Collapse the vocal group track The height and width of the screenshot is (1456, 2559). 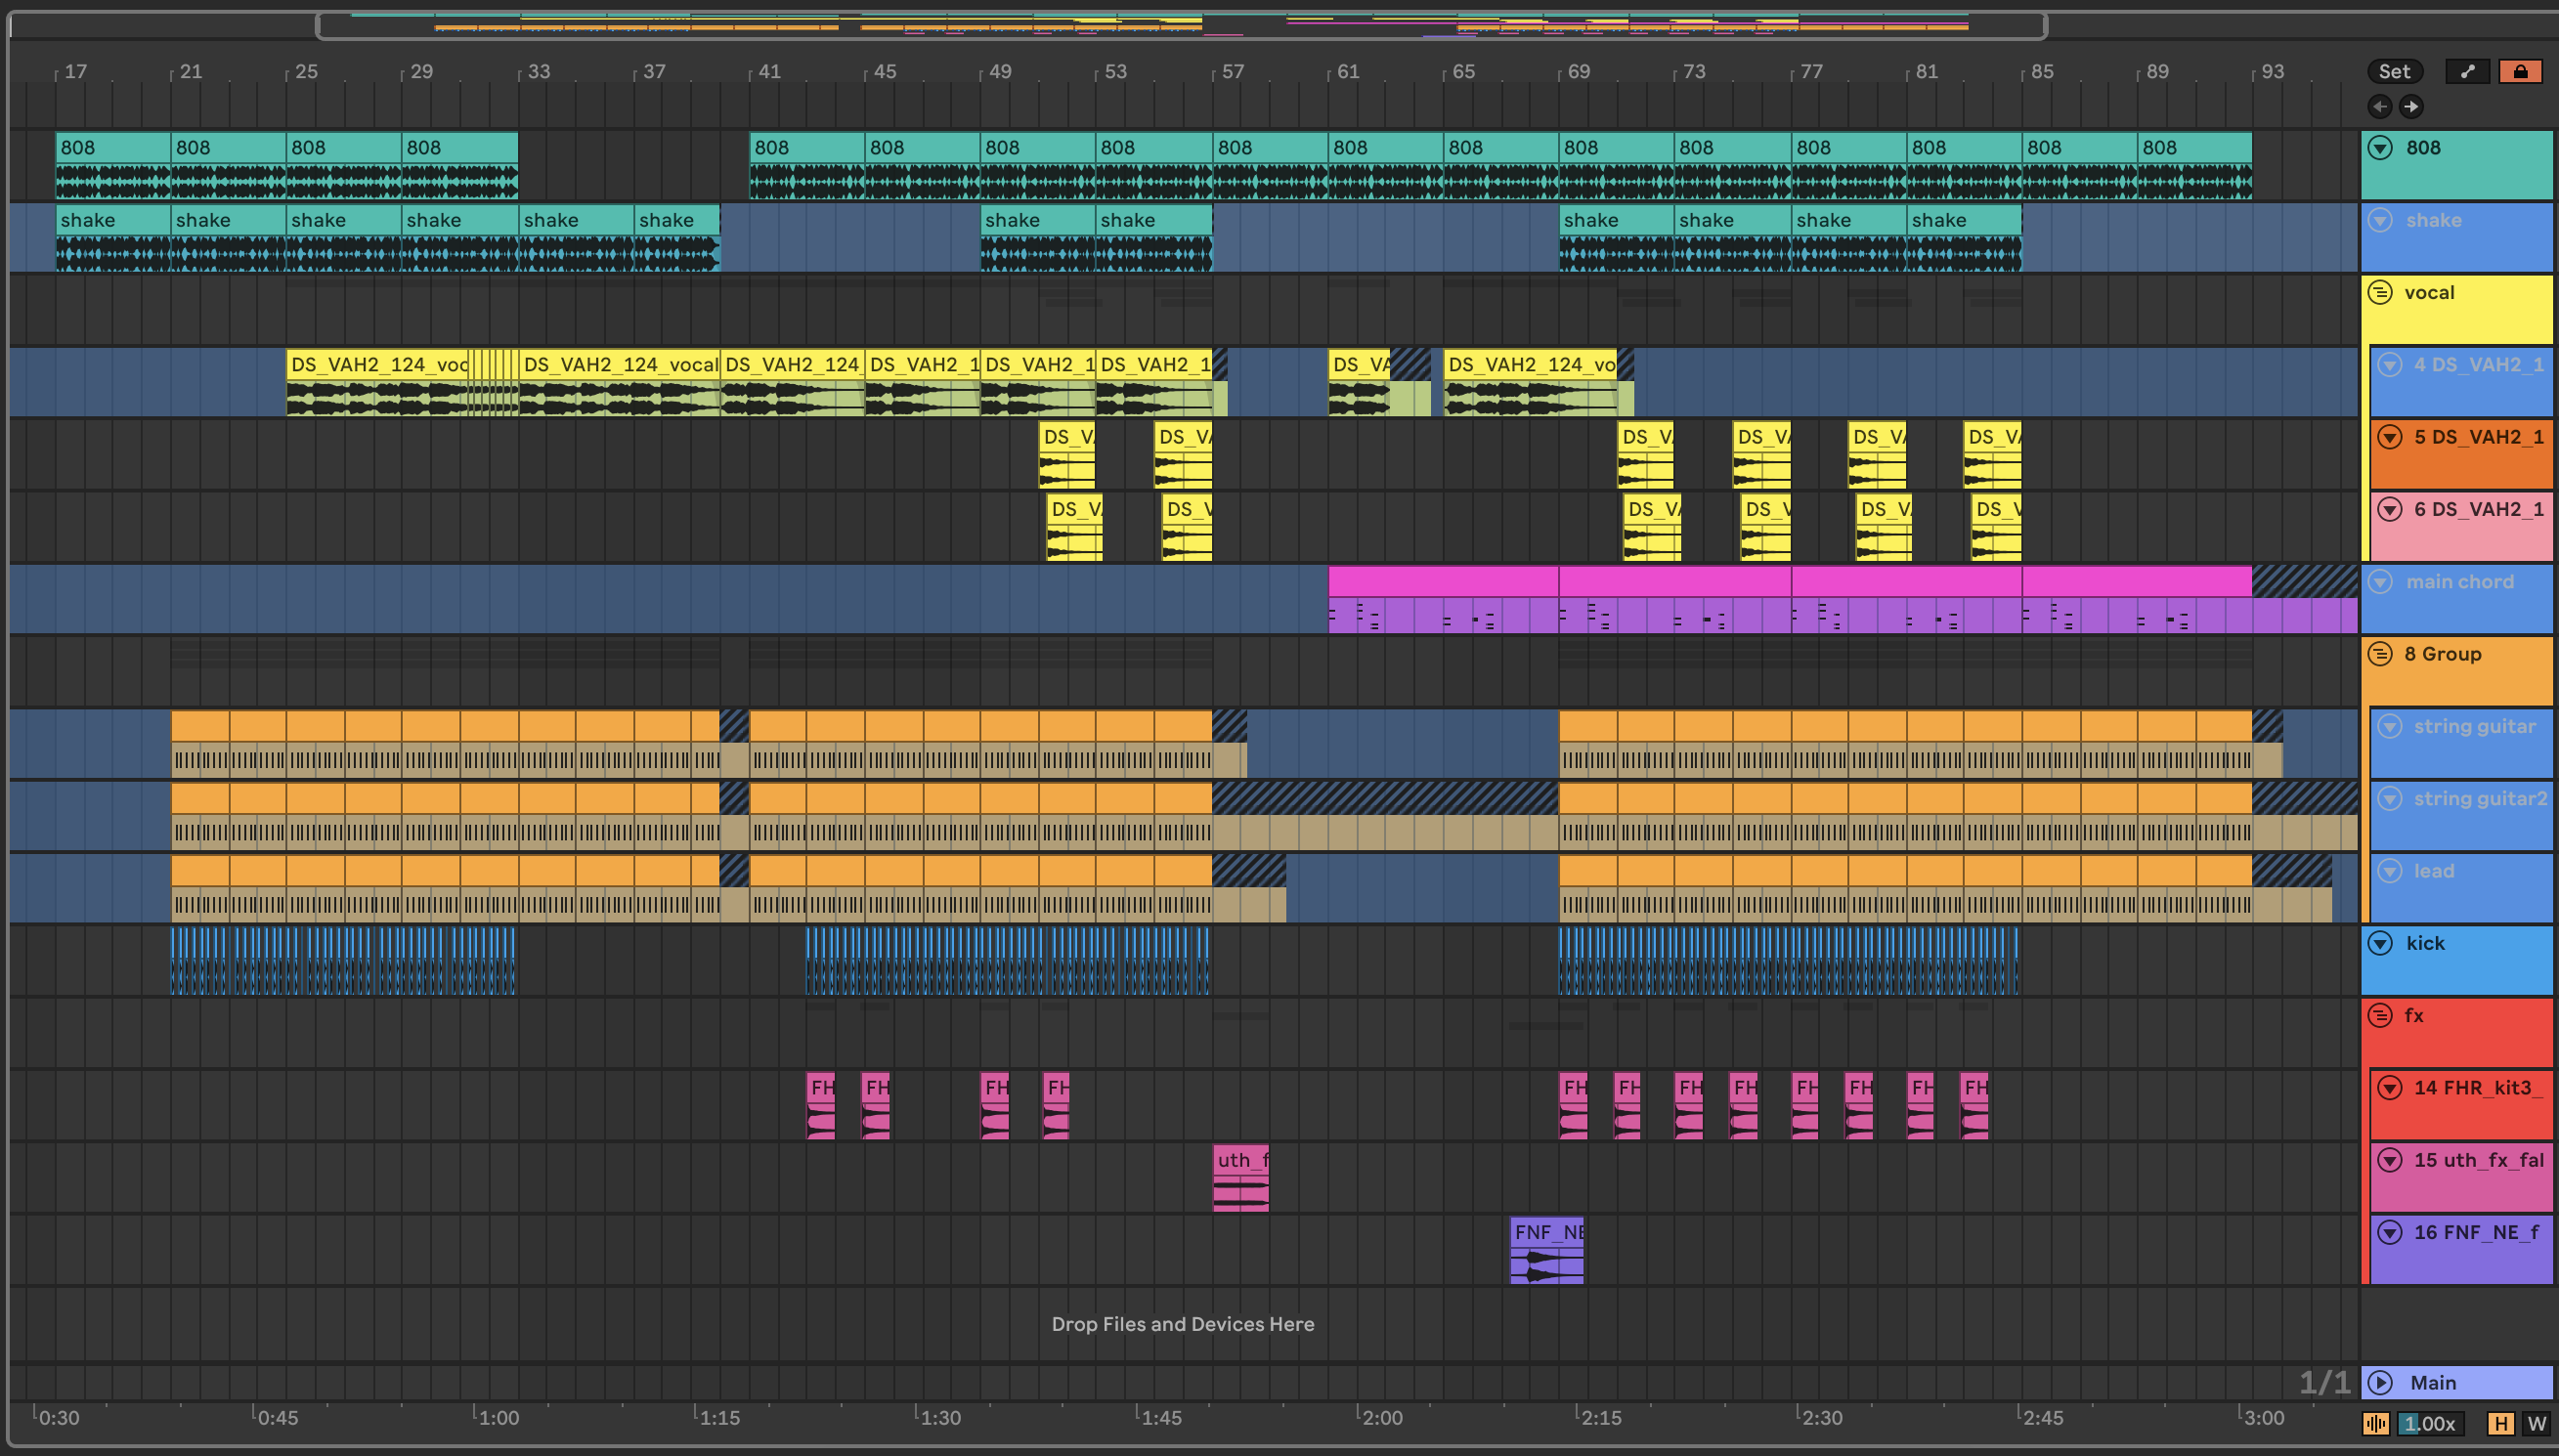pyautogui.click(x=2380, y=292)
